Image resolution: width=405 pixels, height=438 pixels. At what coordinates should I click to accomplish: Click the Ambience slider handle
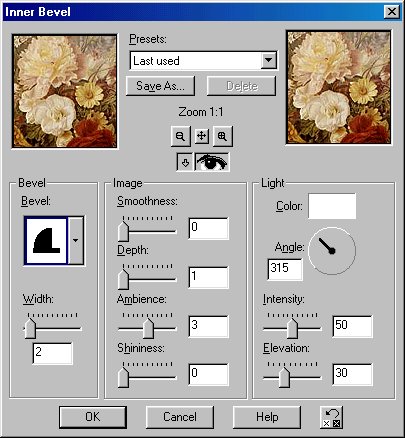[x=148, y=328]
